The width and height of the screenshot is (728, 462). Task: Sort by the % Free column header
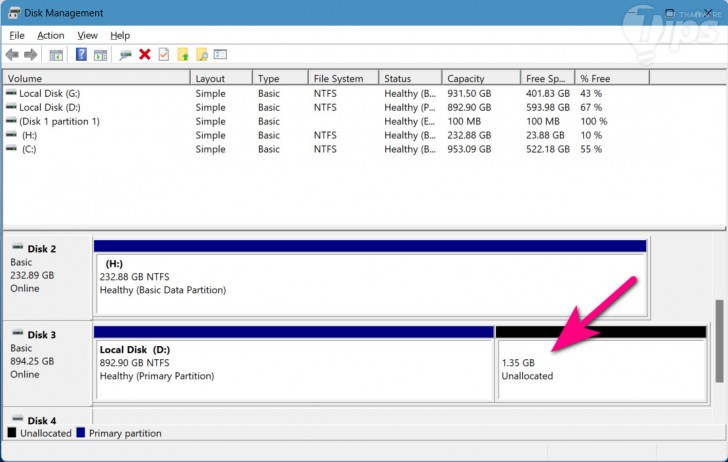[612, 78]
